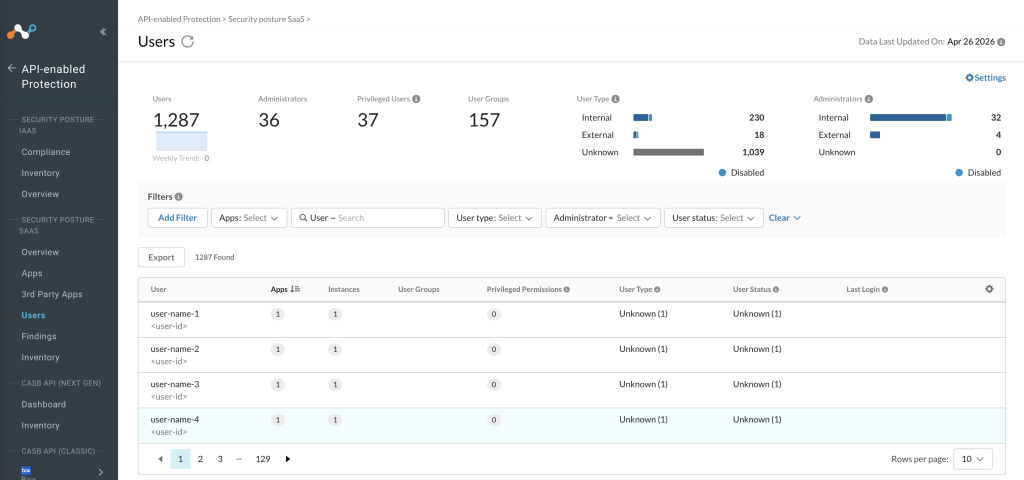The width and height of the screenshot is (1024, 480).
Task: Click the User search input field
Action: [x=368, y=218]
